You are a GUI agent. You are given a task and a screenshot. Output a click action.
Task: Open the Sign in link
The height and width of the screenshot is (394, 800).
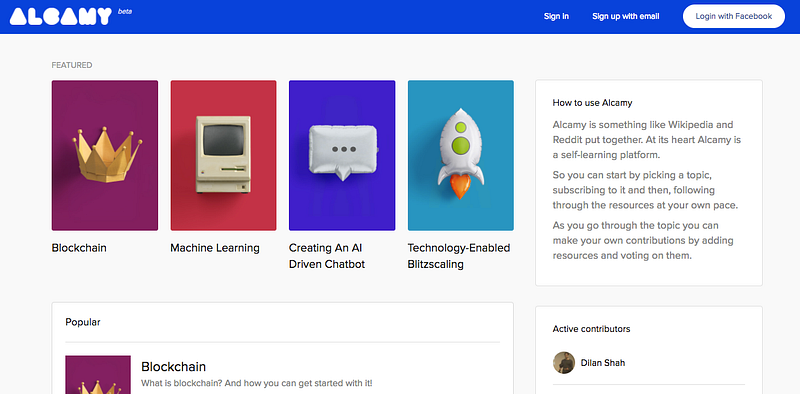pos(556,16)
